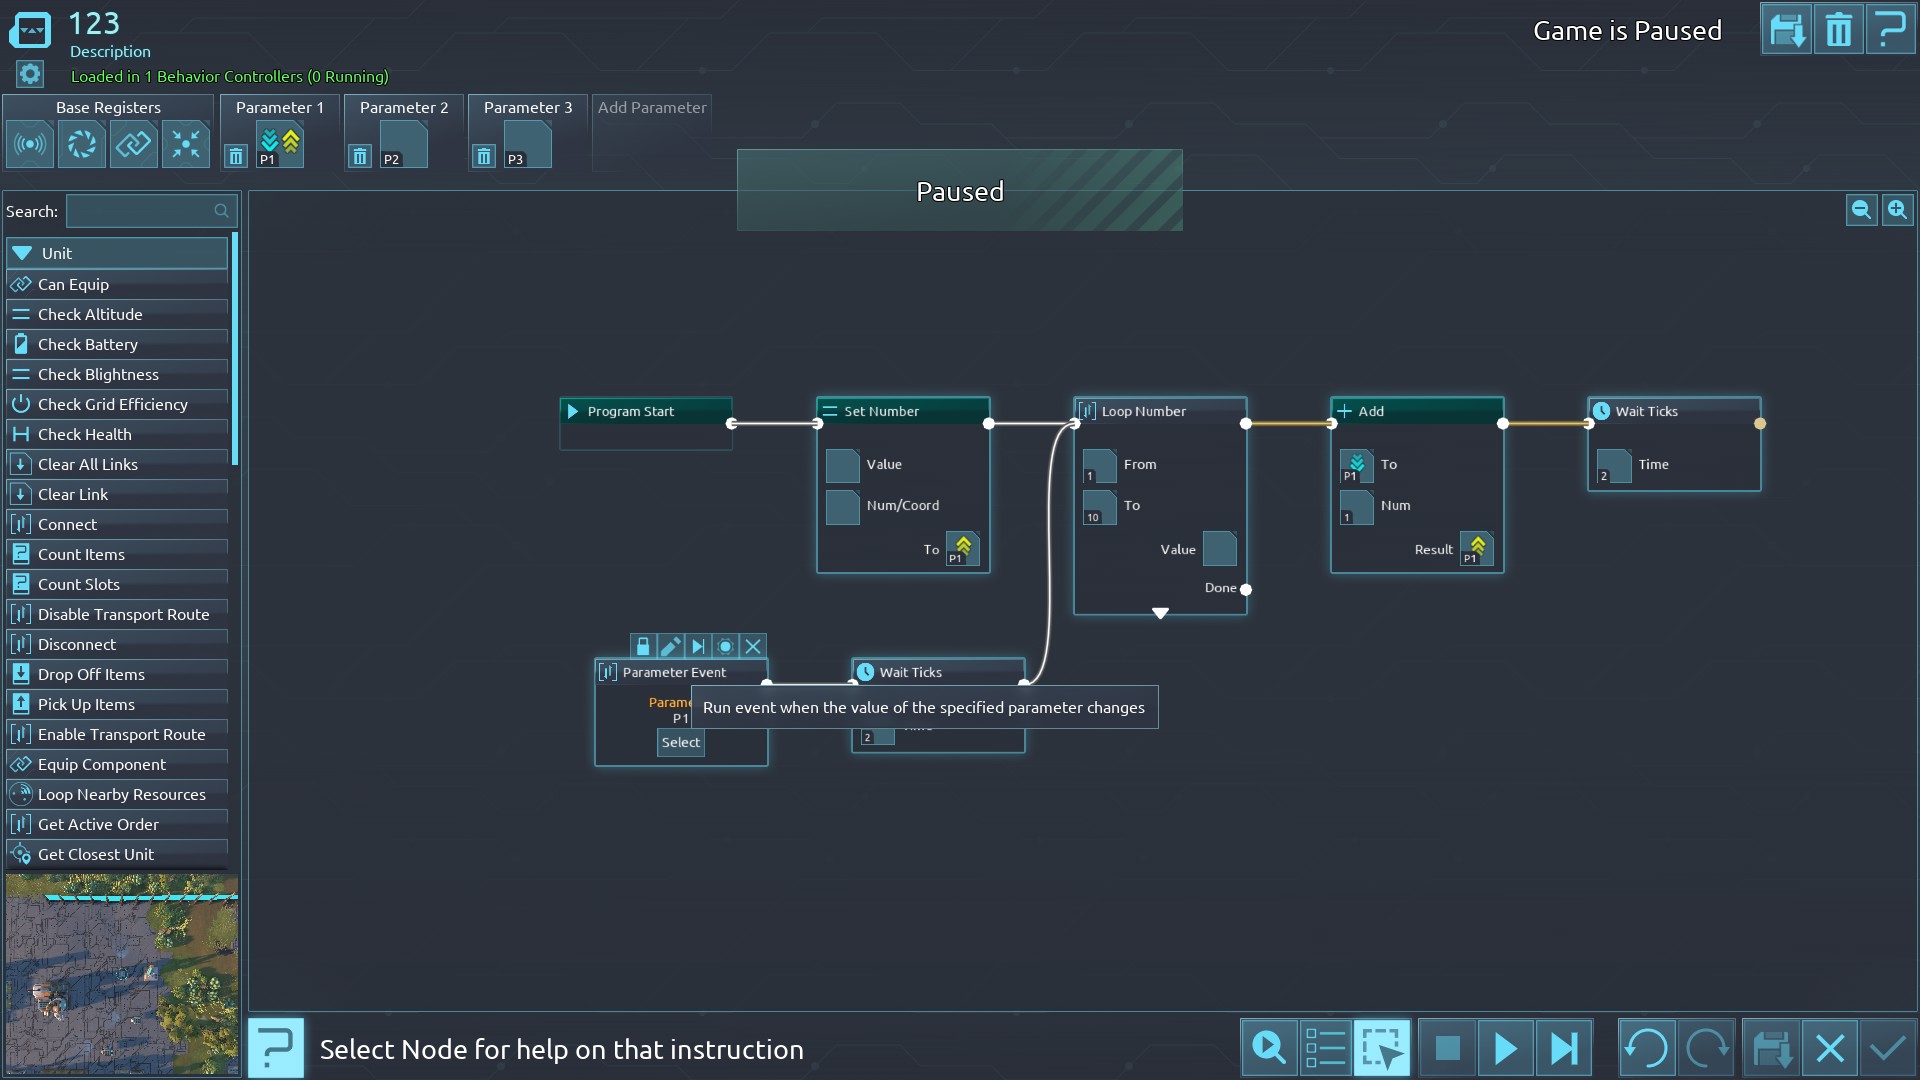Click the zoom out magnifier icon
Image resolution: width=1920 pixels, height=1080 pixels.
1861,210
